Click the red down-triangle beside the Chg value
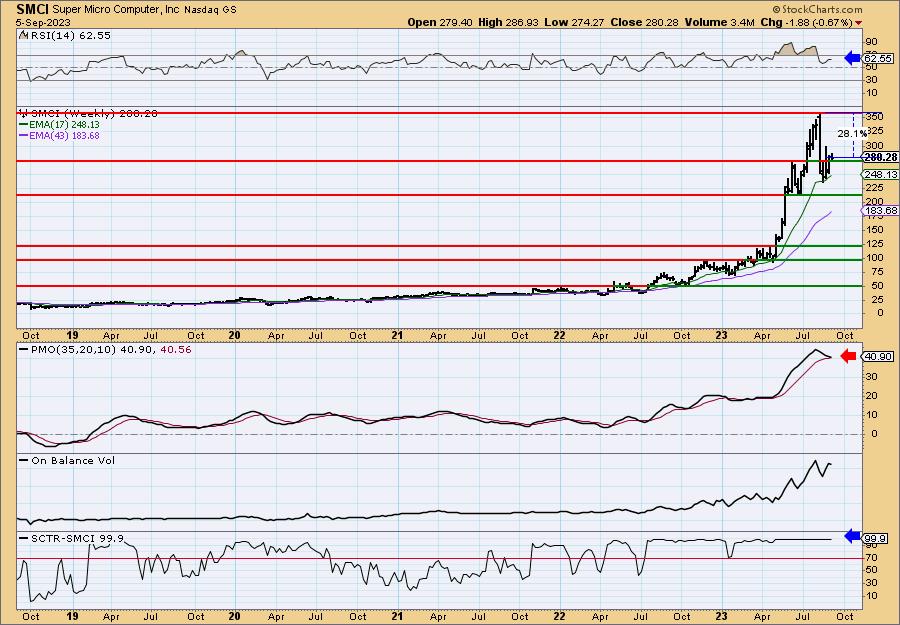This screenshot has height=625, width=900. tap(859, 23)
